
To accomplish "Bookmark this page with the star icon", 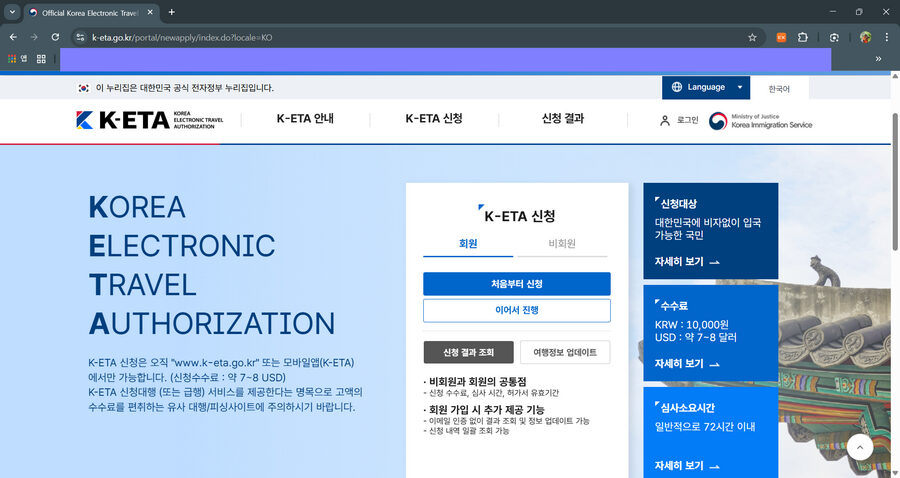I will pos(752,37).
